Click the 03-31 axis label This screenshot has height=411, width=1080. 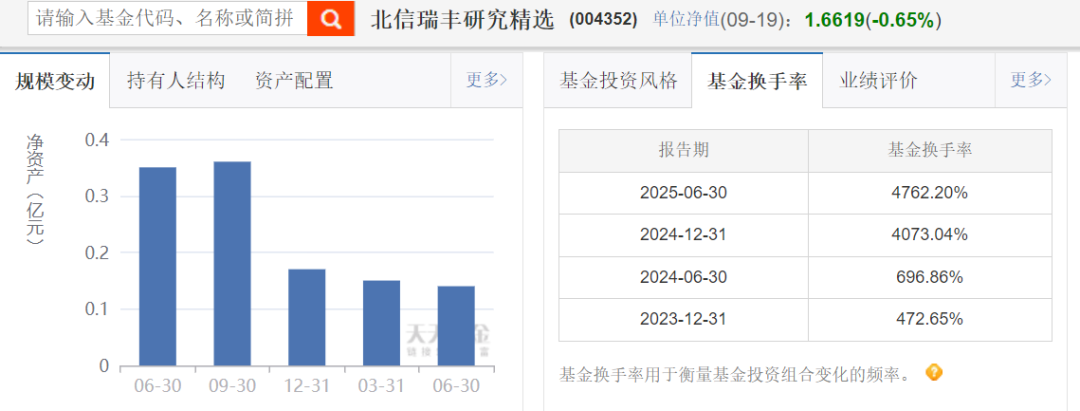pos(382,387)
